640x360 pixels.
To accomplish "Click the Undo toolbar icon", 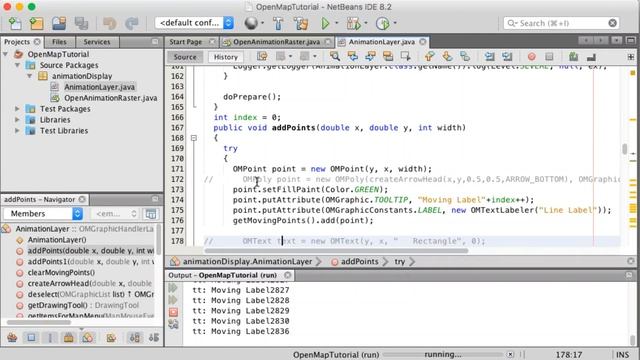I will point(109,23).
